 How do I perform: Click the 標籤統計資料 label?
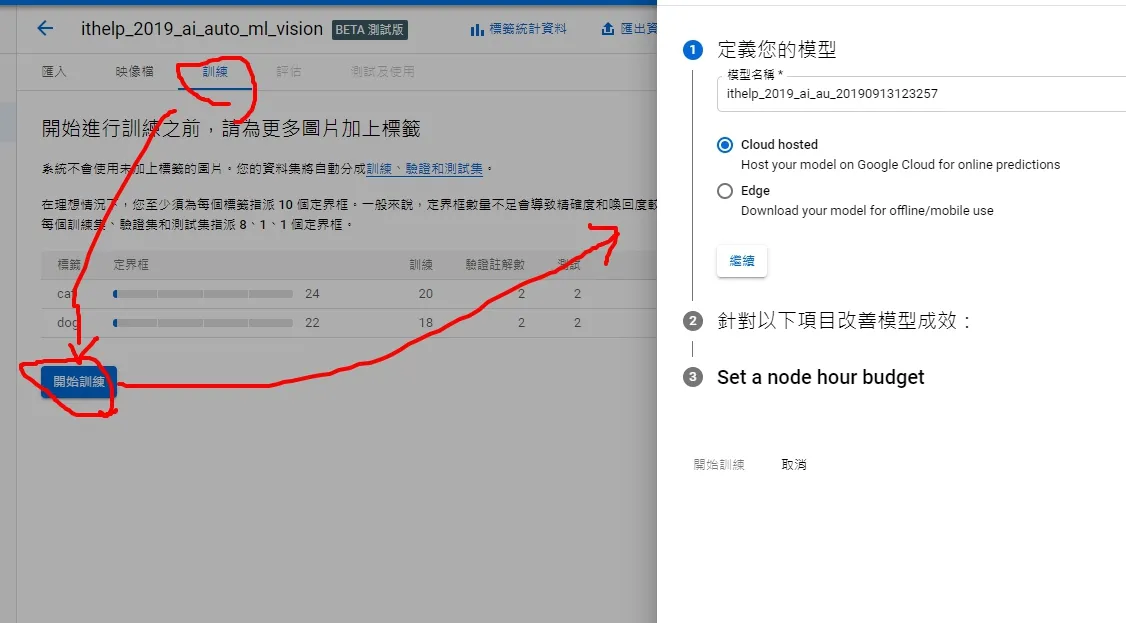point(528,29)
